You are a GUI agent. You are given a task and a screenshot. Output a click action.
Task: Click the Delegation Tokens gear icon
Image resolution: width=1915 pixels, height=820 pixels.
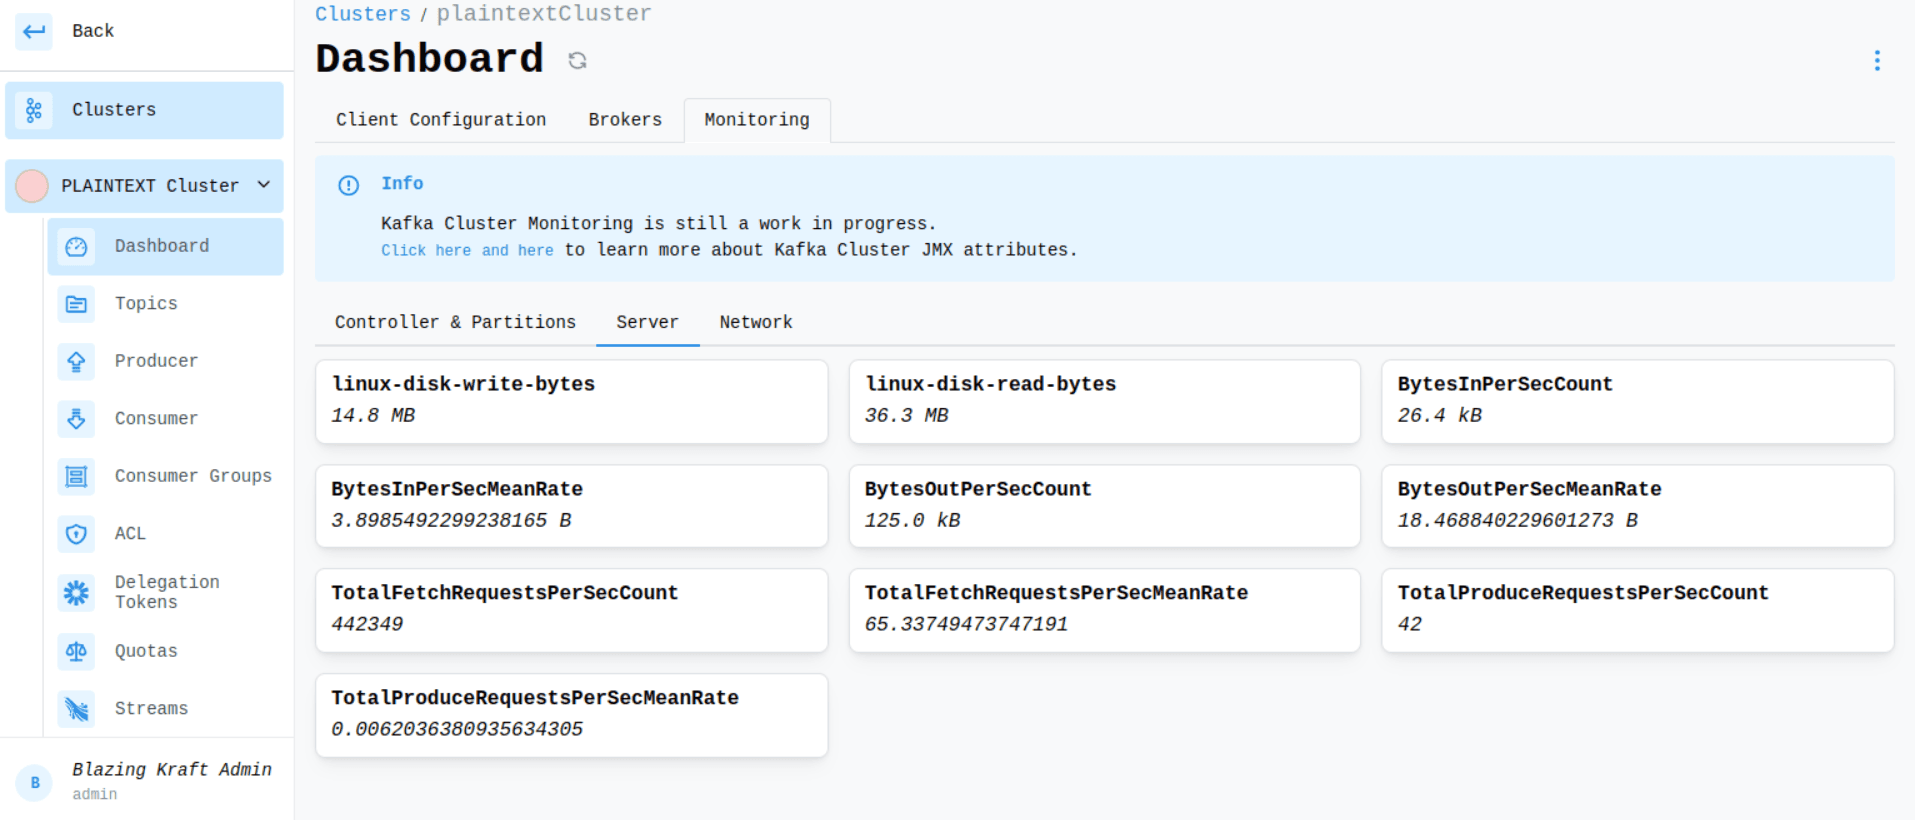click(x=76, y=593)
